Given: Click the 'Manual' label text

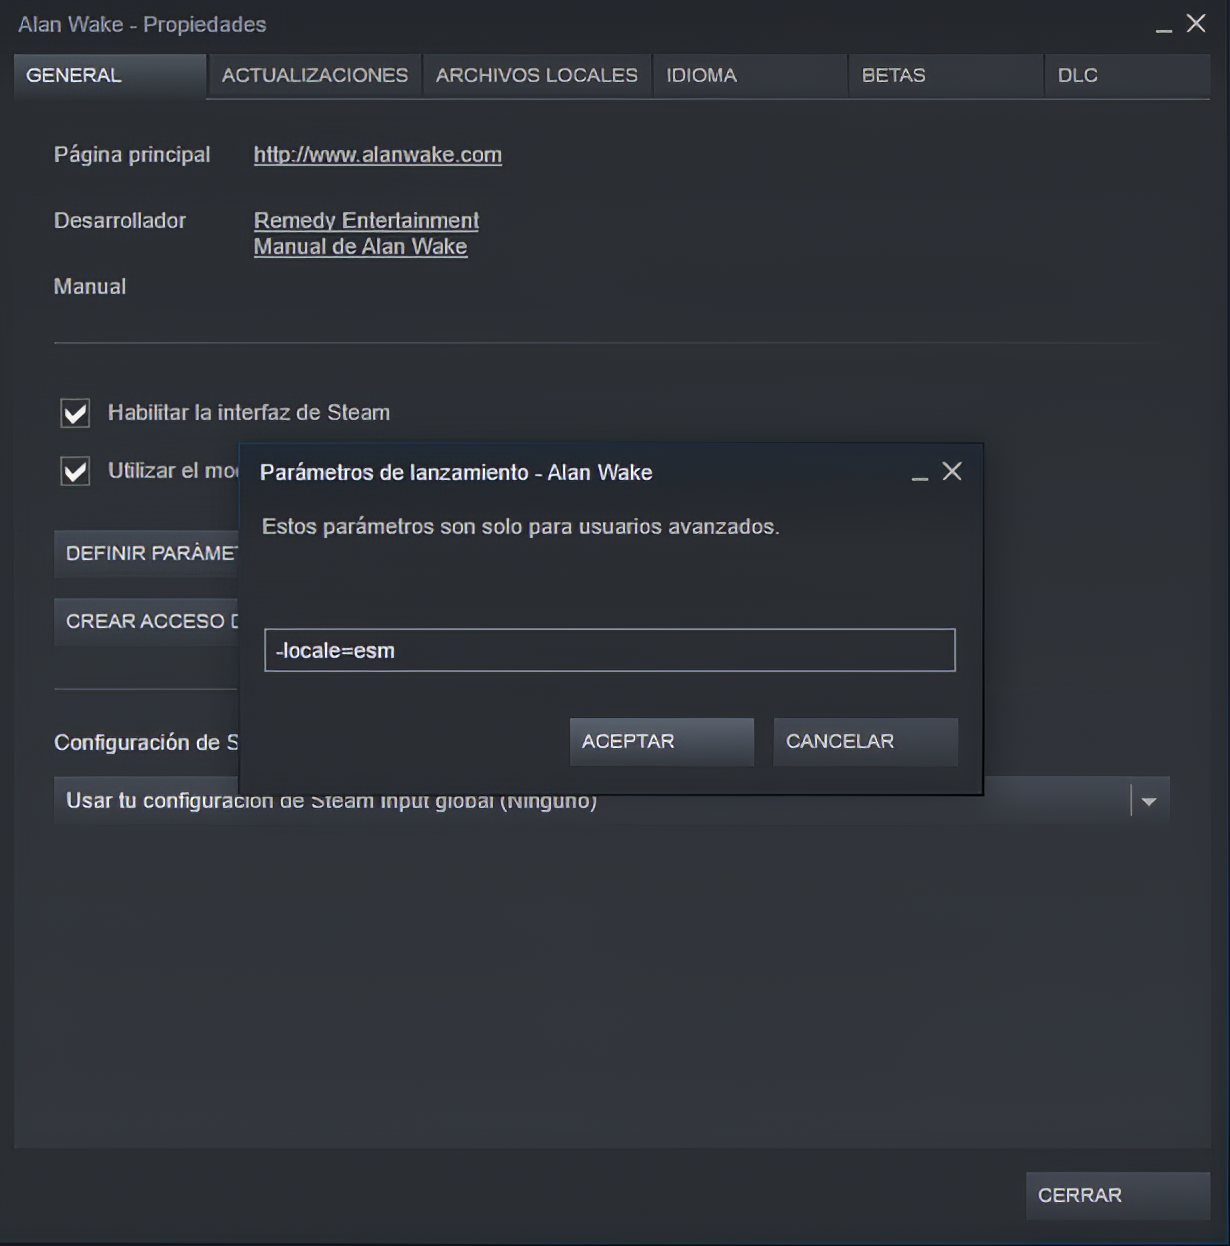Looking at the screenshot, I should [x=90, y=287].
